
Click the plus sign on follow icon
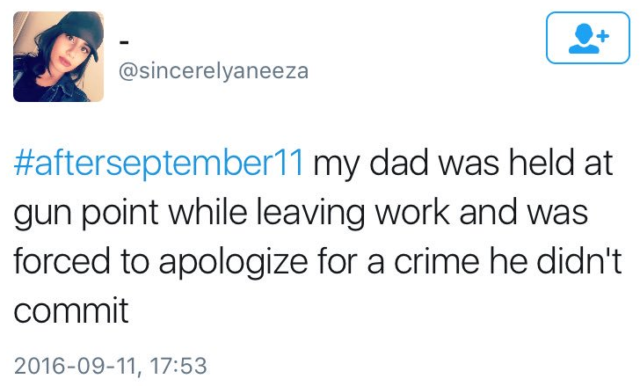(x=603, y=36)
